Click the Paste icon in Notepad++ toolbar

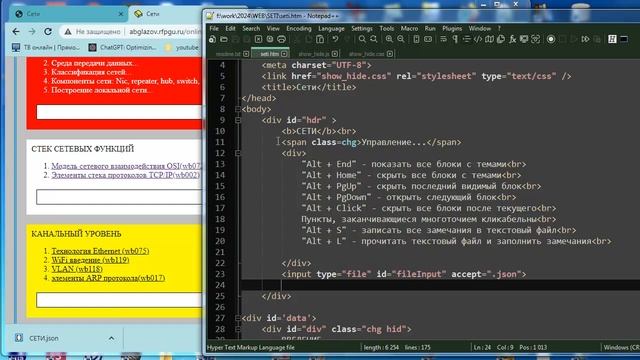pyautogui.click(x=320, y=39)
